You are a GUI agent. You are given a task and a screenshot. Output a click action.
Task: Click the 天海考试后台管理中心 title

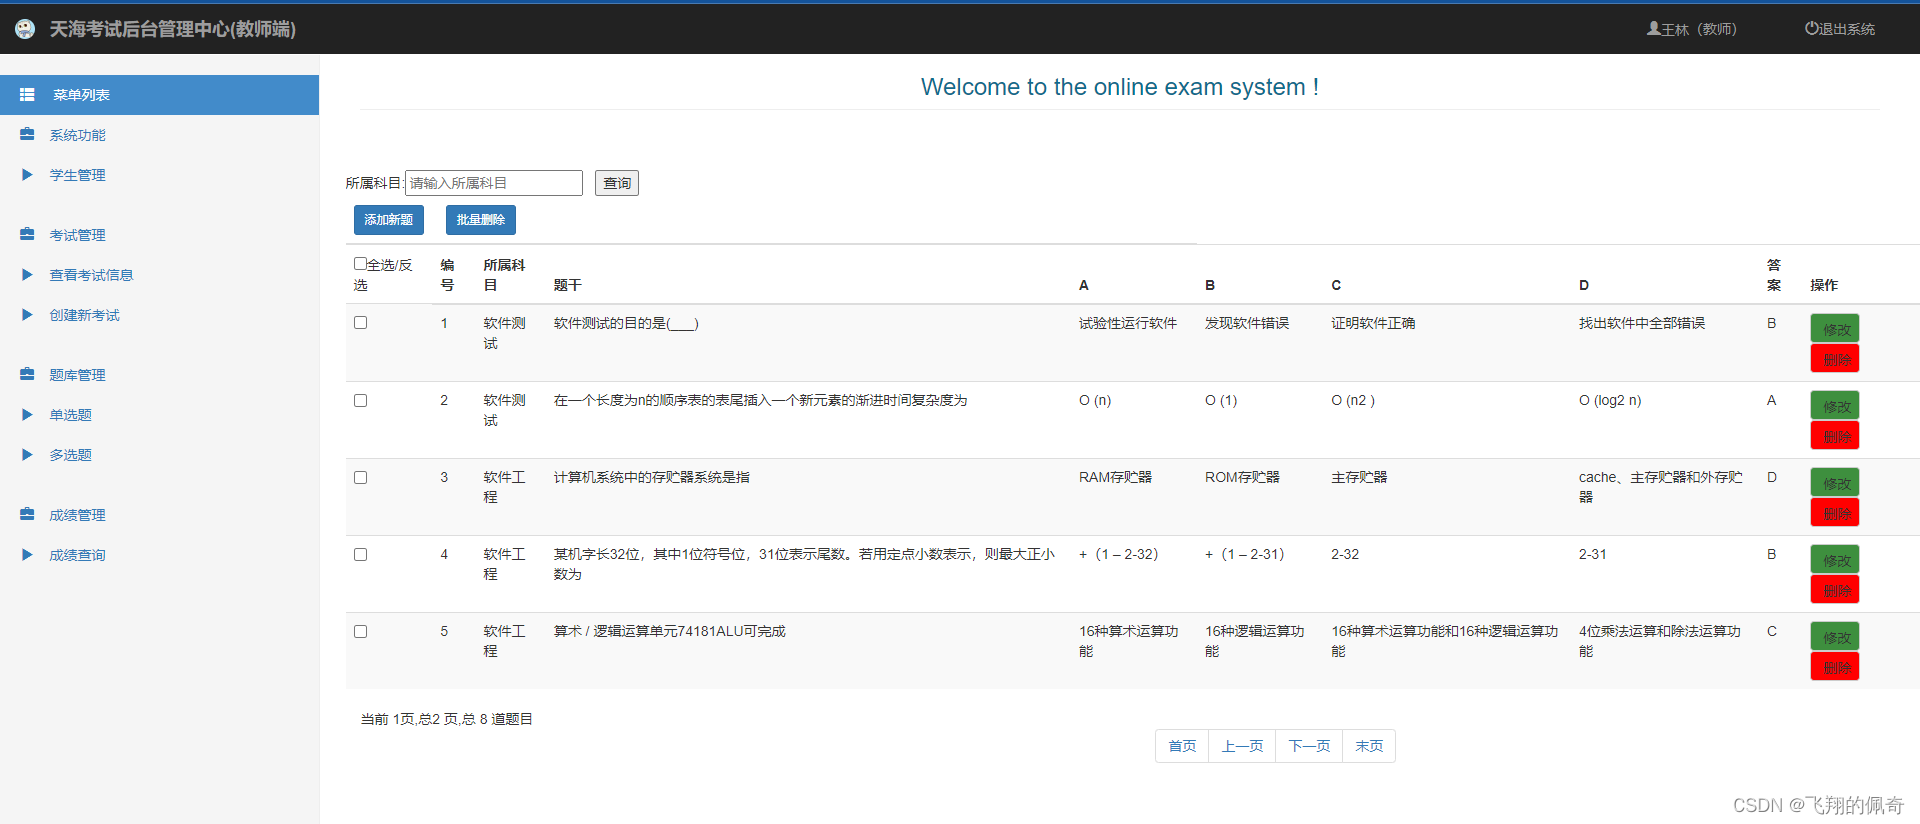(173, 29)
